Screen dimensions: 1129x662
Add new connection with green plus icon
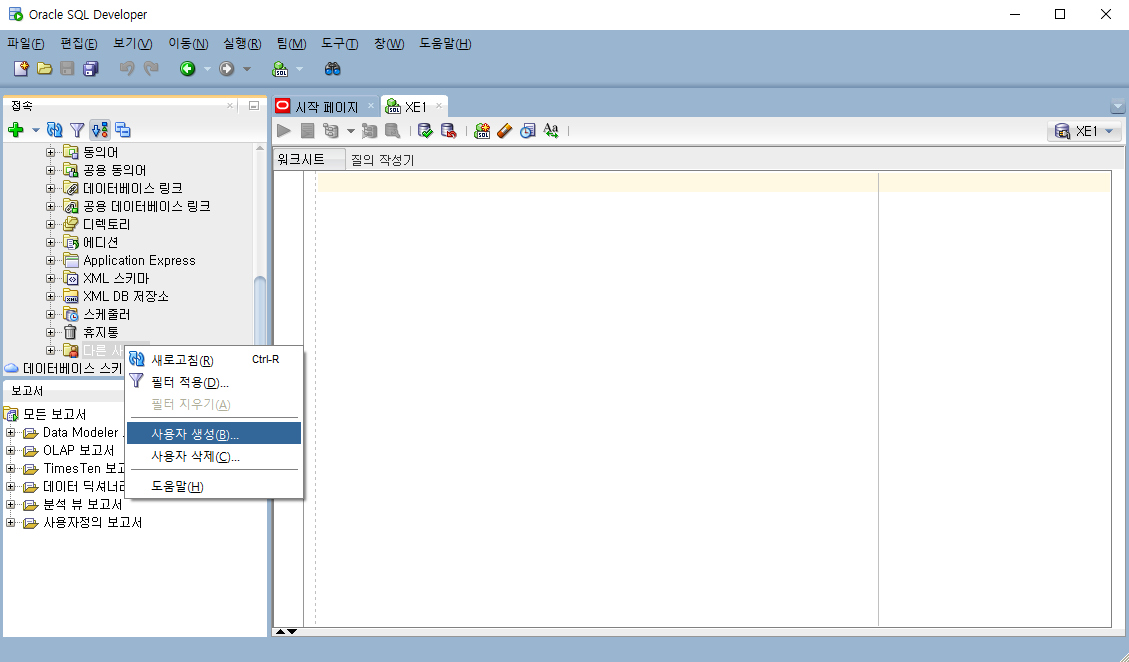[x=16, y=130]
